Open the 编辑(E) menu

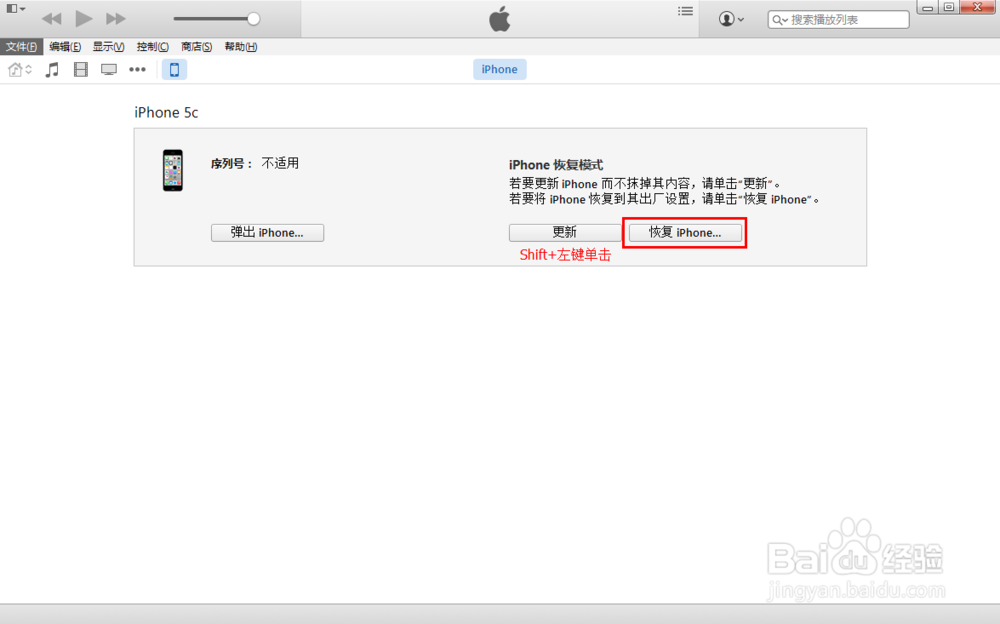[65, 47]
